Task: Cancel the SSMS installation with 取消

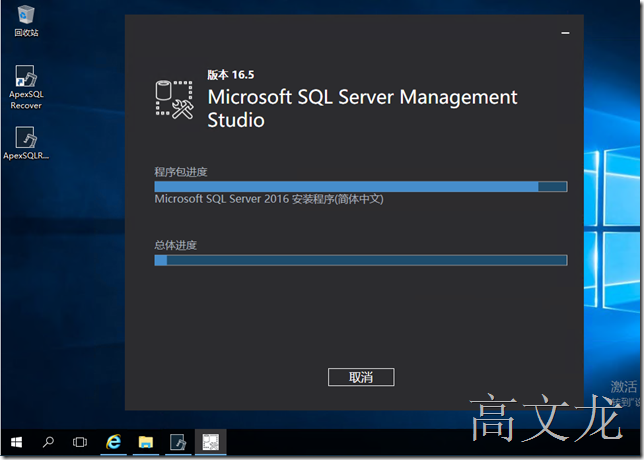Action: 361,377
